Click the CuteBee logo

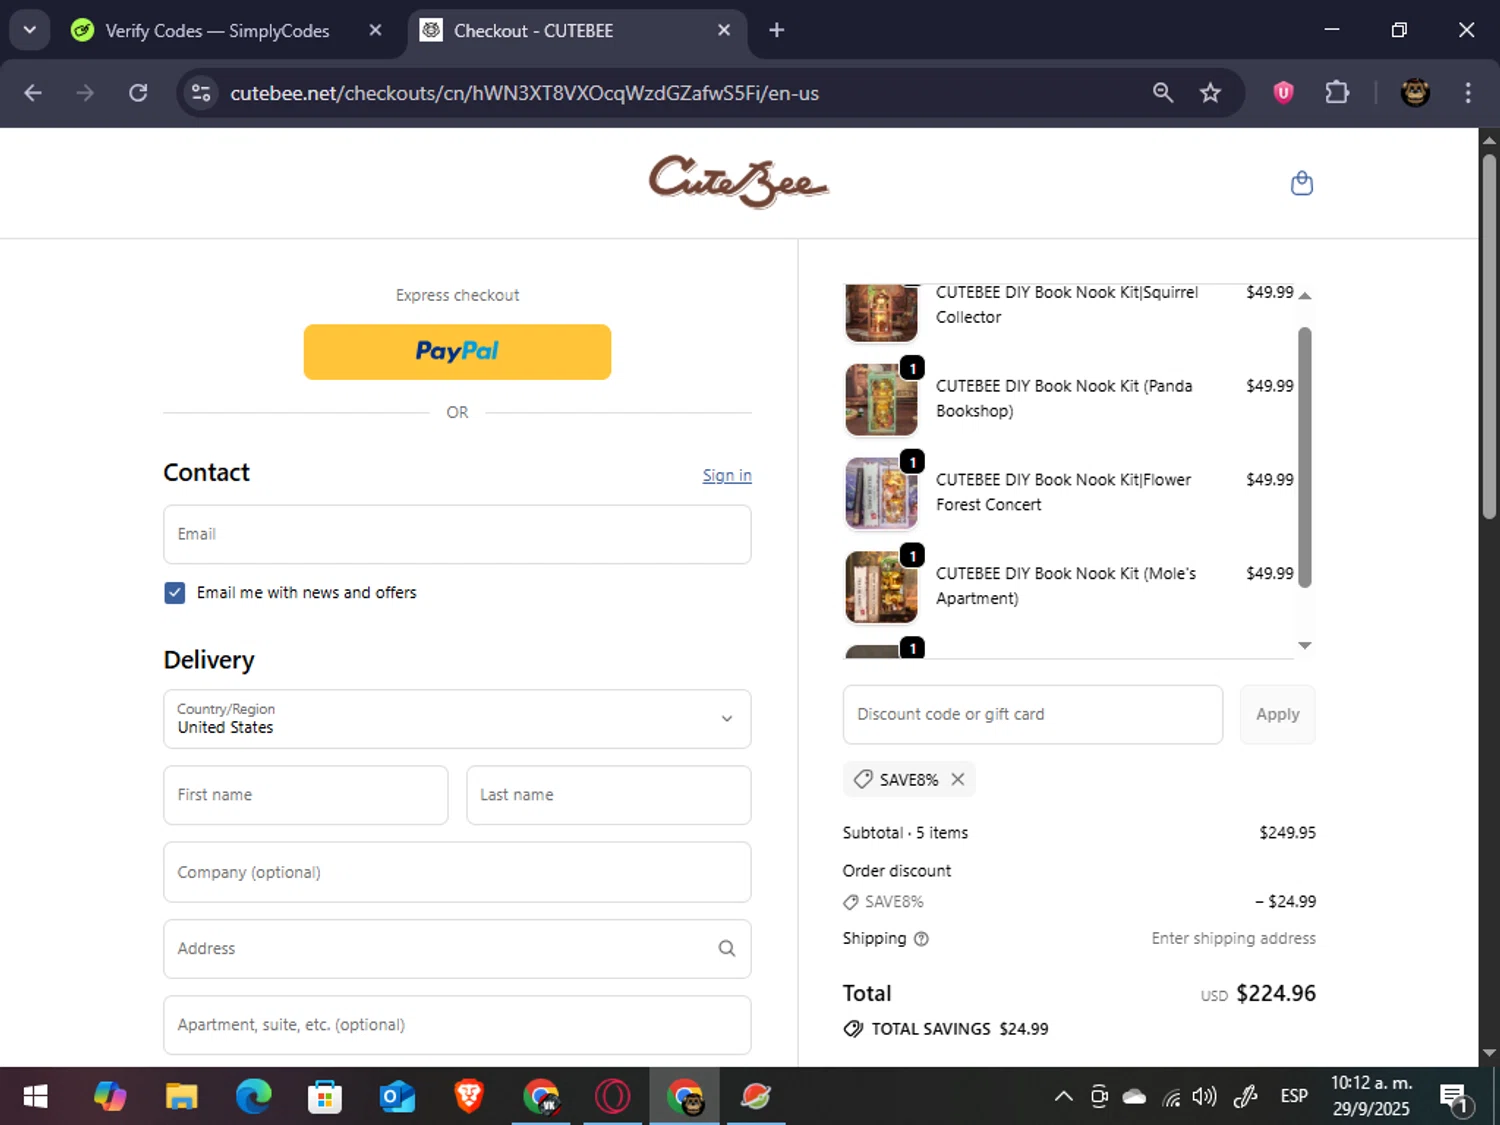click(x=739, y=182)
